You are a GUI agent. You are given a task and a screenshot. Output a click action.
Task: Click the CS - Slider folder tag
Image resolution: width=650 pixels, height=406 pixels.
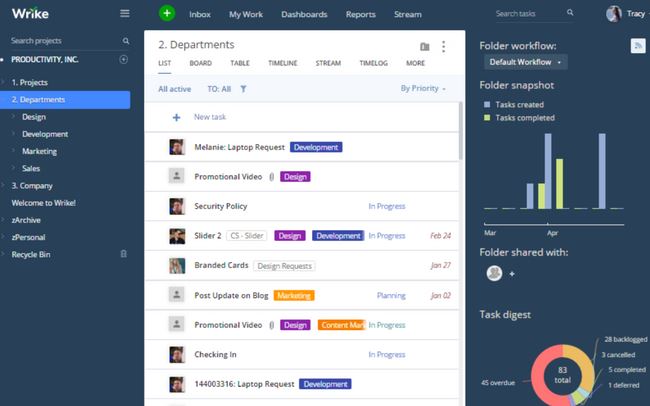pos(247,236)
